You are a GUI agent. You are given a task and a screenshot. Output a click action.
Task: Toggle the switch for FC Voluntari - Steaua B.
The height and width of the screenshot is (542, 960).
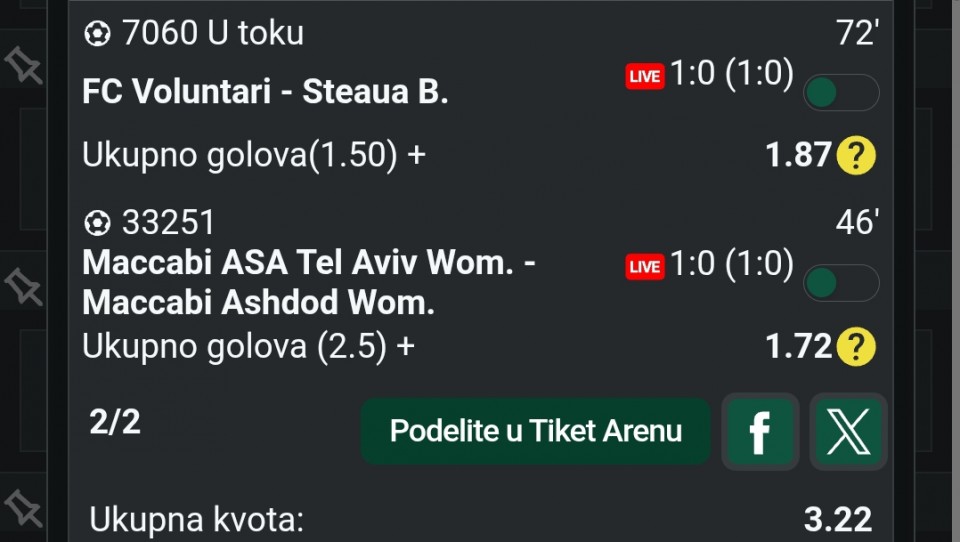pos(841,93)
